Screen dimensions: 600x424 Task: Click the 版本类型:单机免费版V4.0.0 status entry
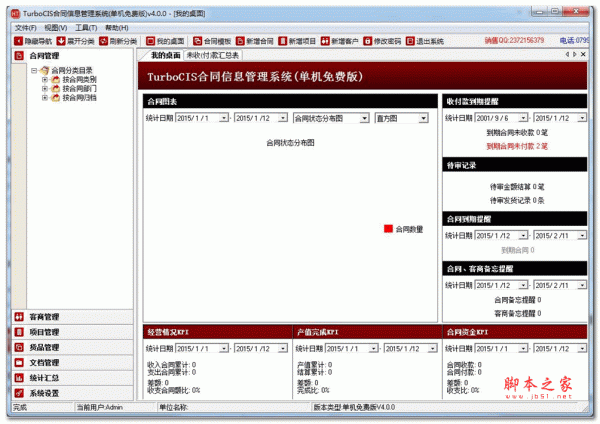354,407
